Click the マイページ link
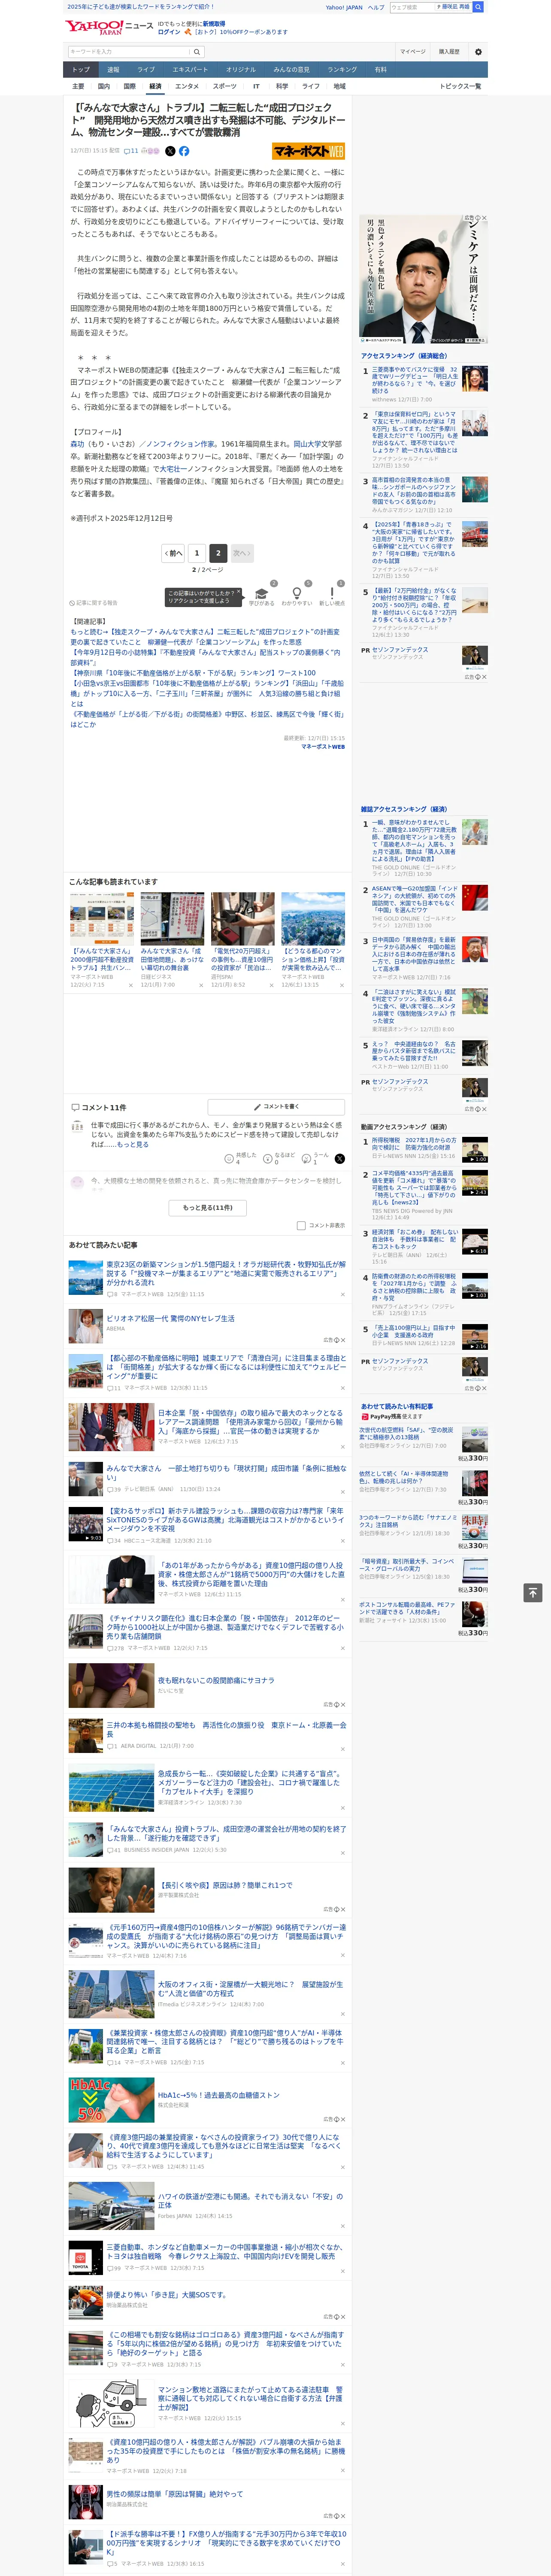 tap(413, 52)
